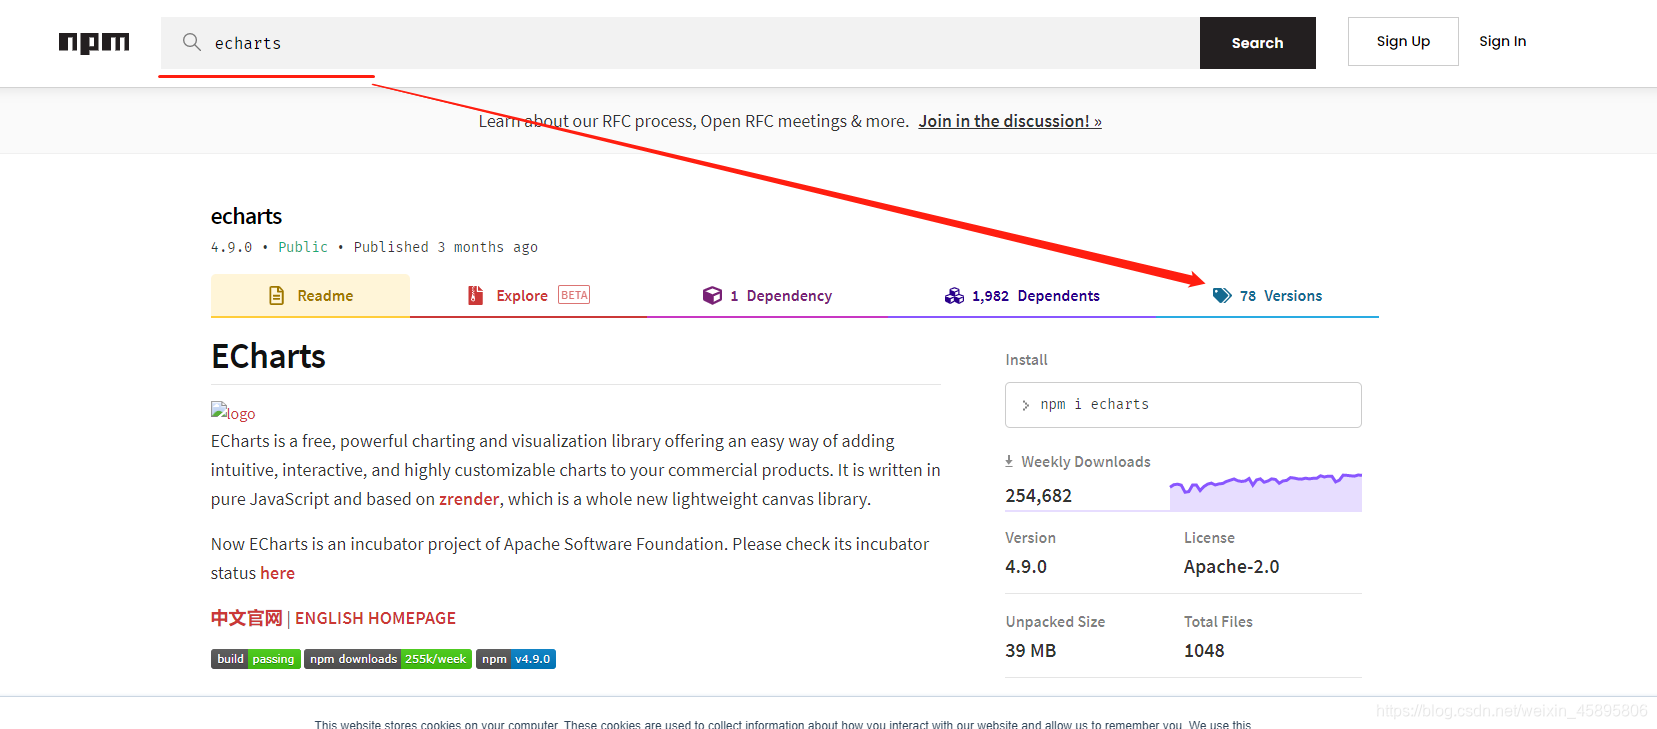Follow the zrender link

click(x=469, y=499)
